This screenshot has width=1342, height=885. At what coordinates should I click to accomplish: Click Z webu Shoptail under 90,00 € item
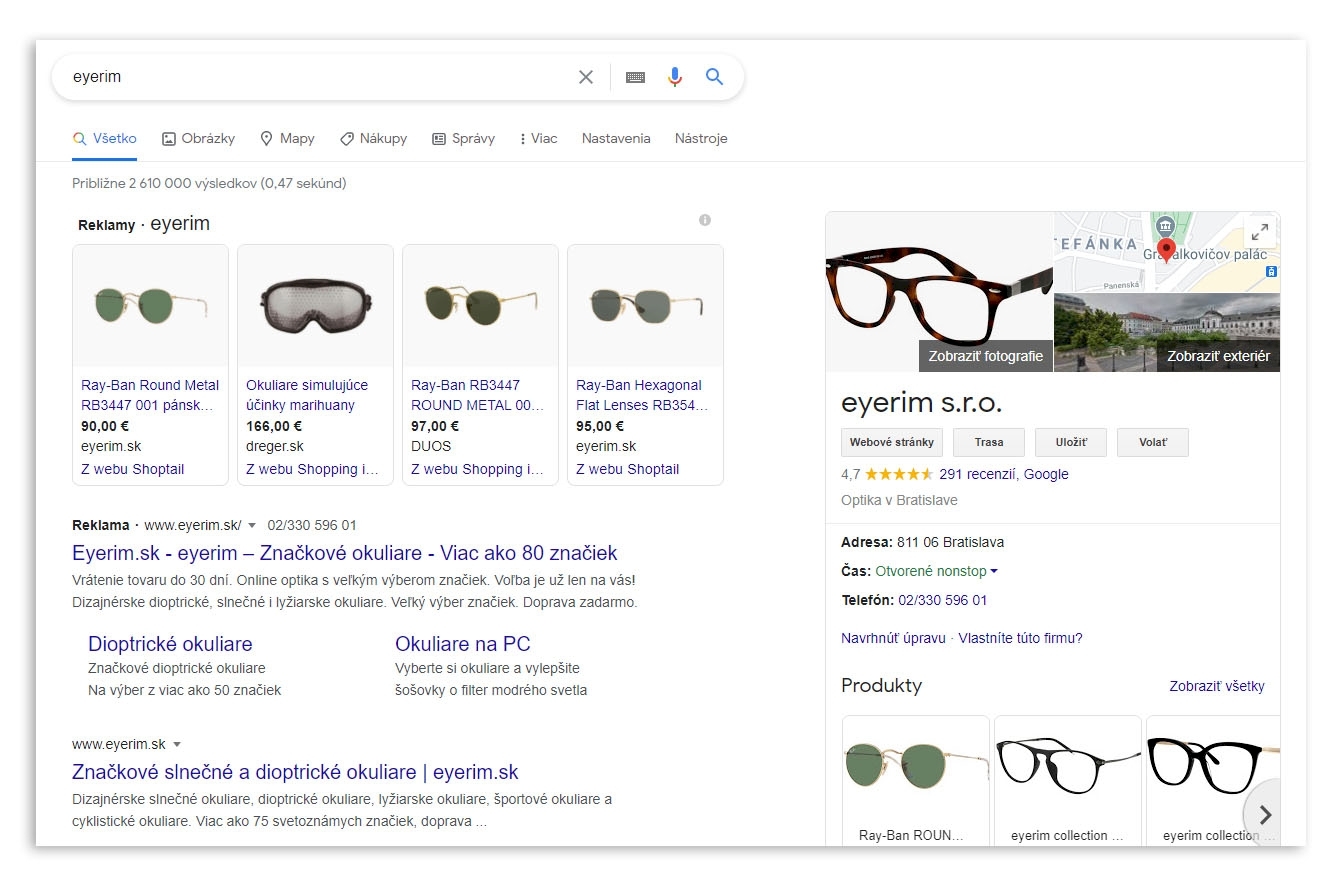(x=133, y=470)
